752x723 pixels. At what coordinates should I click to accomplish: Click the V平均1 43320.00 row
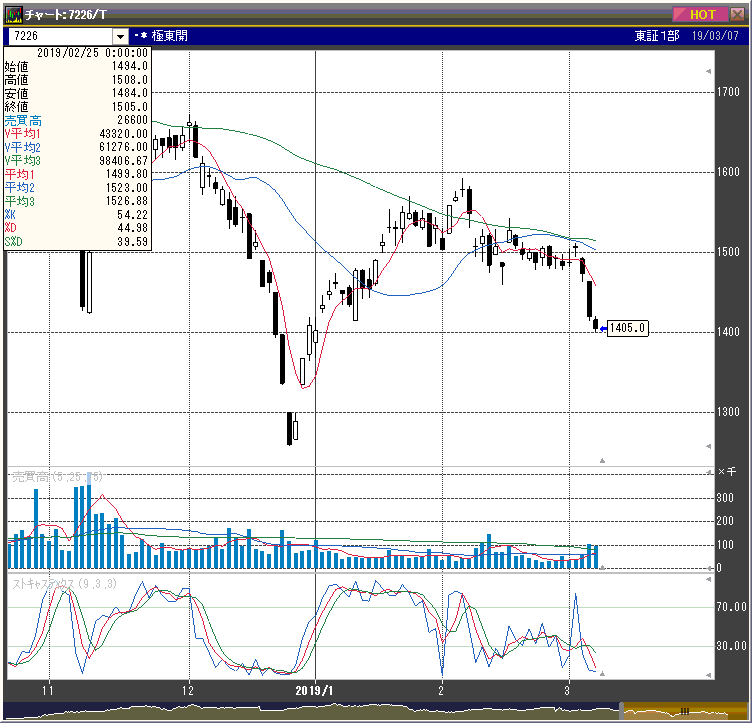(x=77, y=134)
